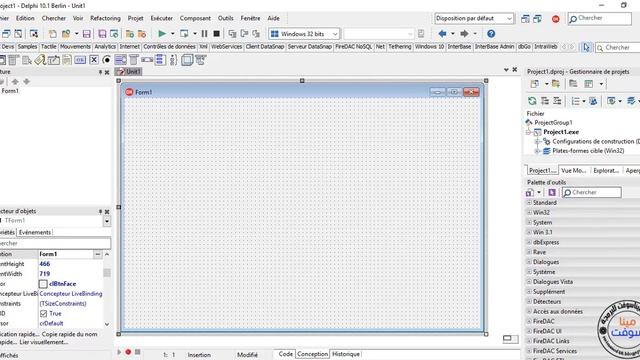Expand the Standard palette category
This screenshot has width=640, height=360.
529,202
